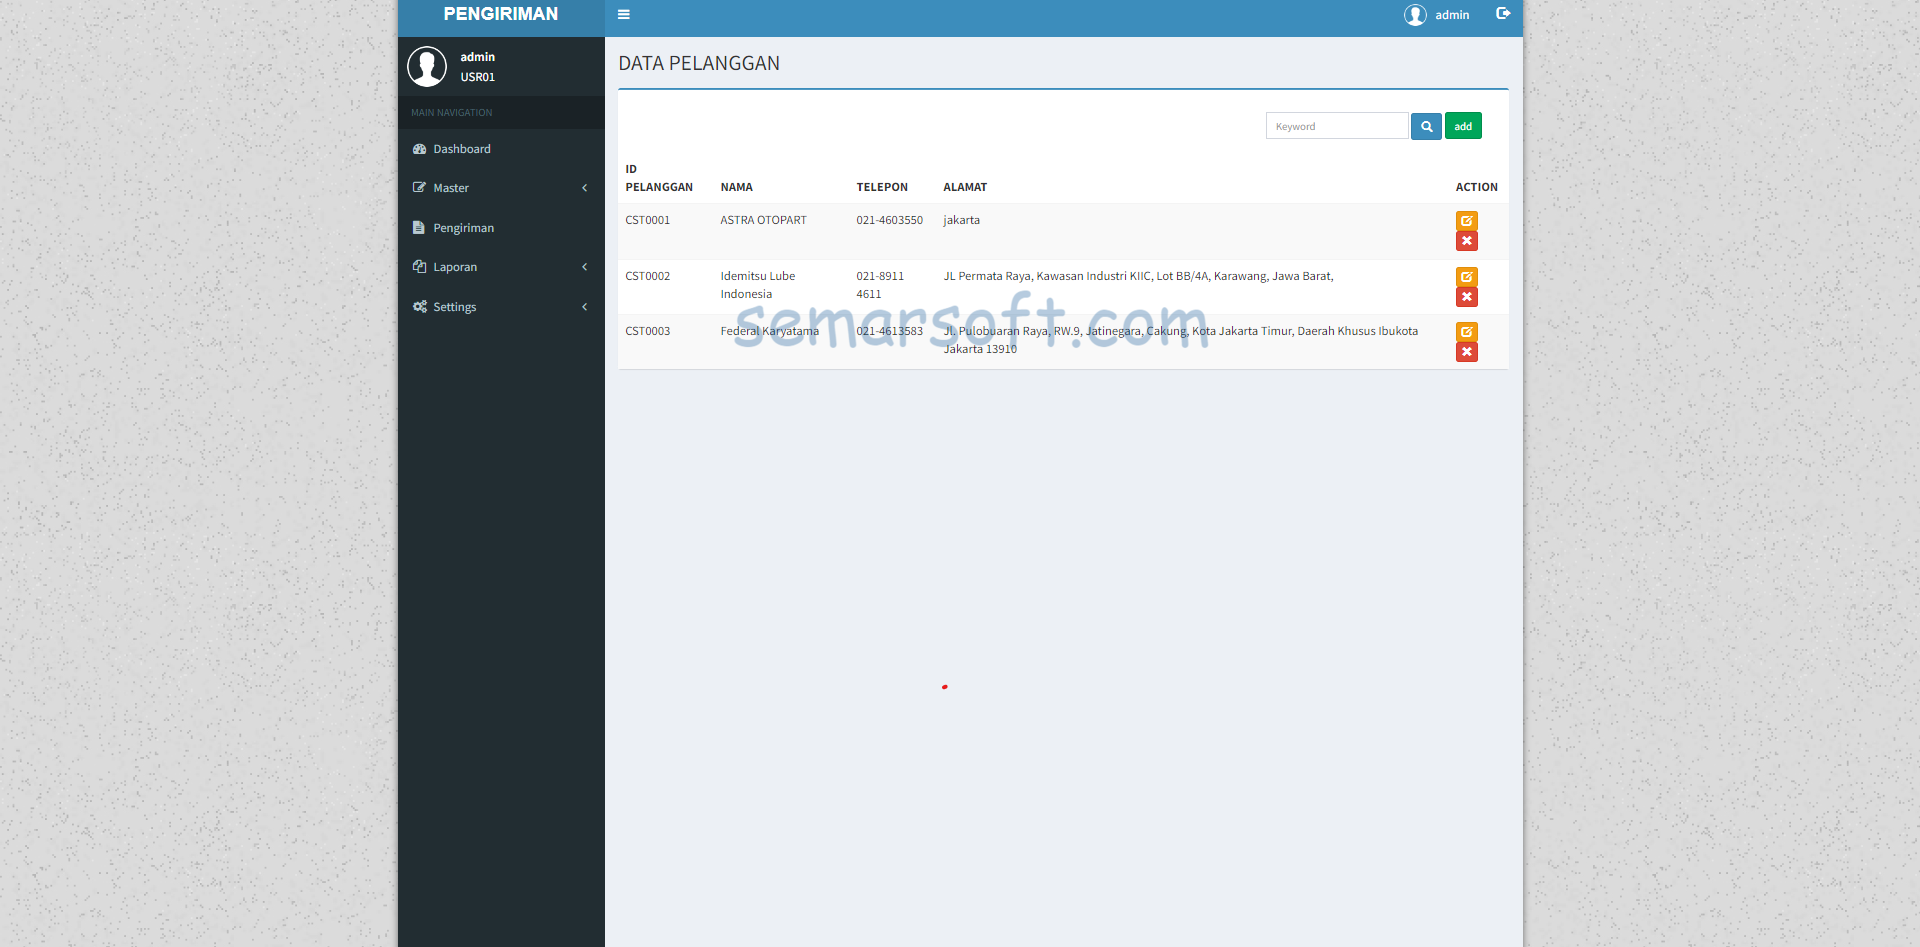Edit Federal Karyatama with the orange edit icon

pos(1466,331)
